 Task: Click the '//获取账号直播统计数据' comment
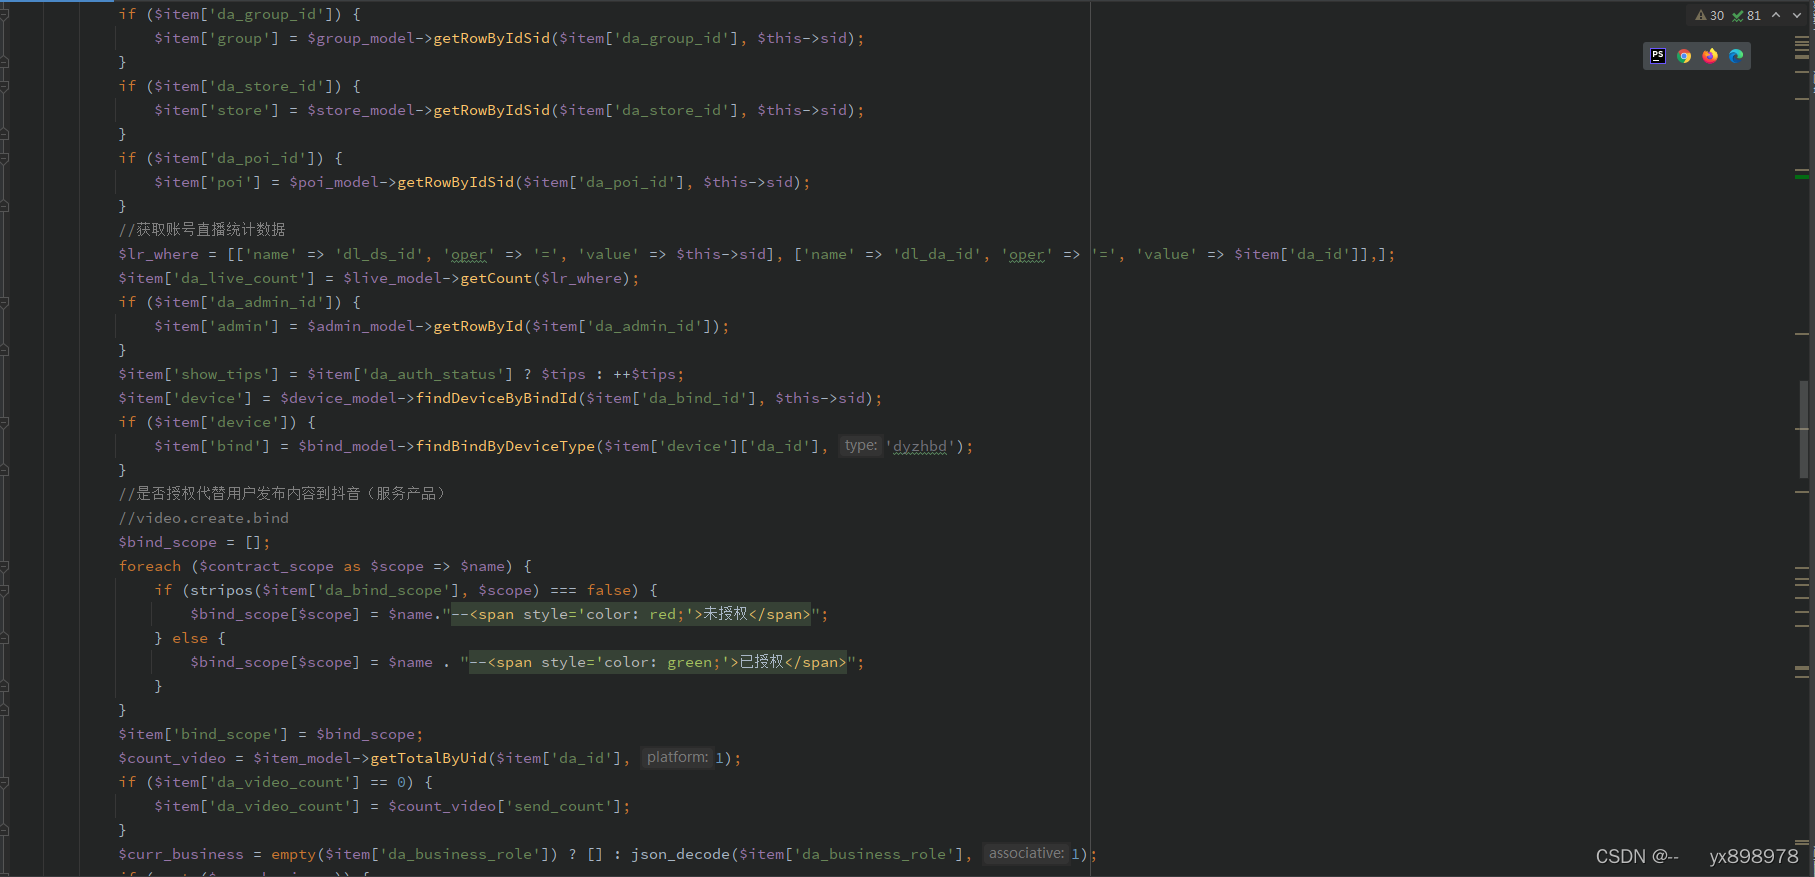tap(202, 230)
